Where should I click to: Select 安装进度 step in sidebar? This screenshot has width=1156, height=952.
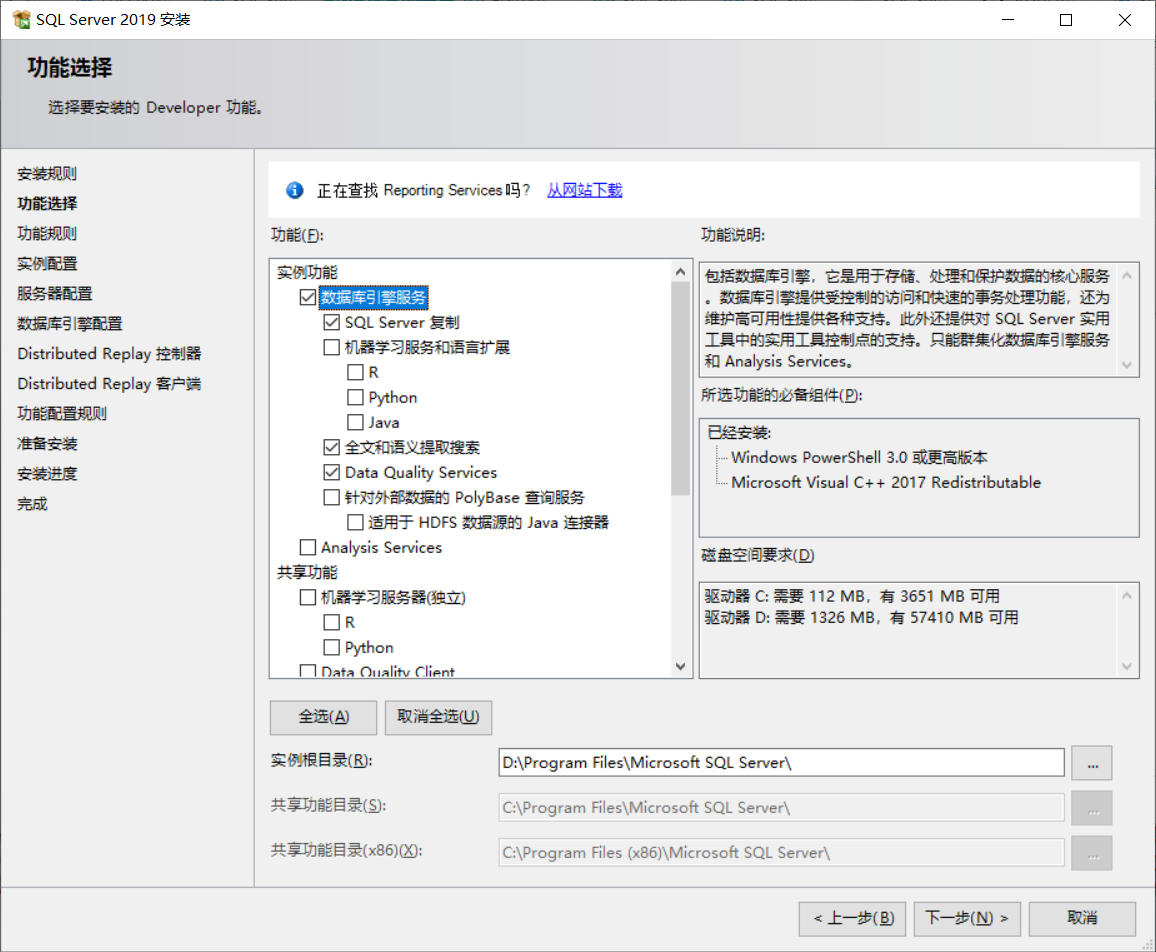point(47,474)
